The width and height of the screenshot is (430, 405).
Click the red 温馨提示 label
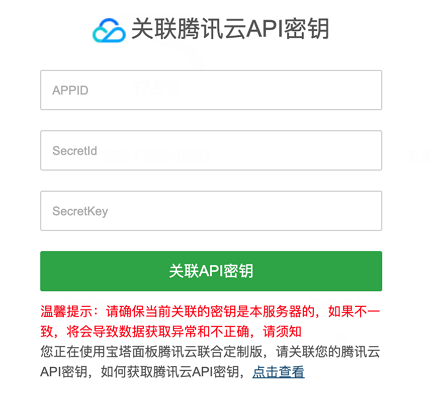pyautogui.click(x=66, y=312)
